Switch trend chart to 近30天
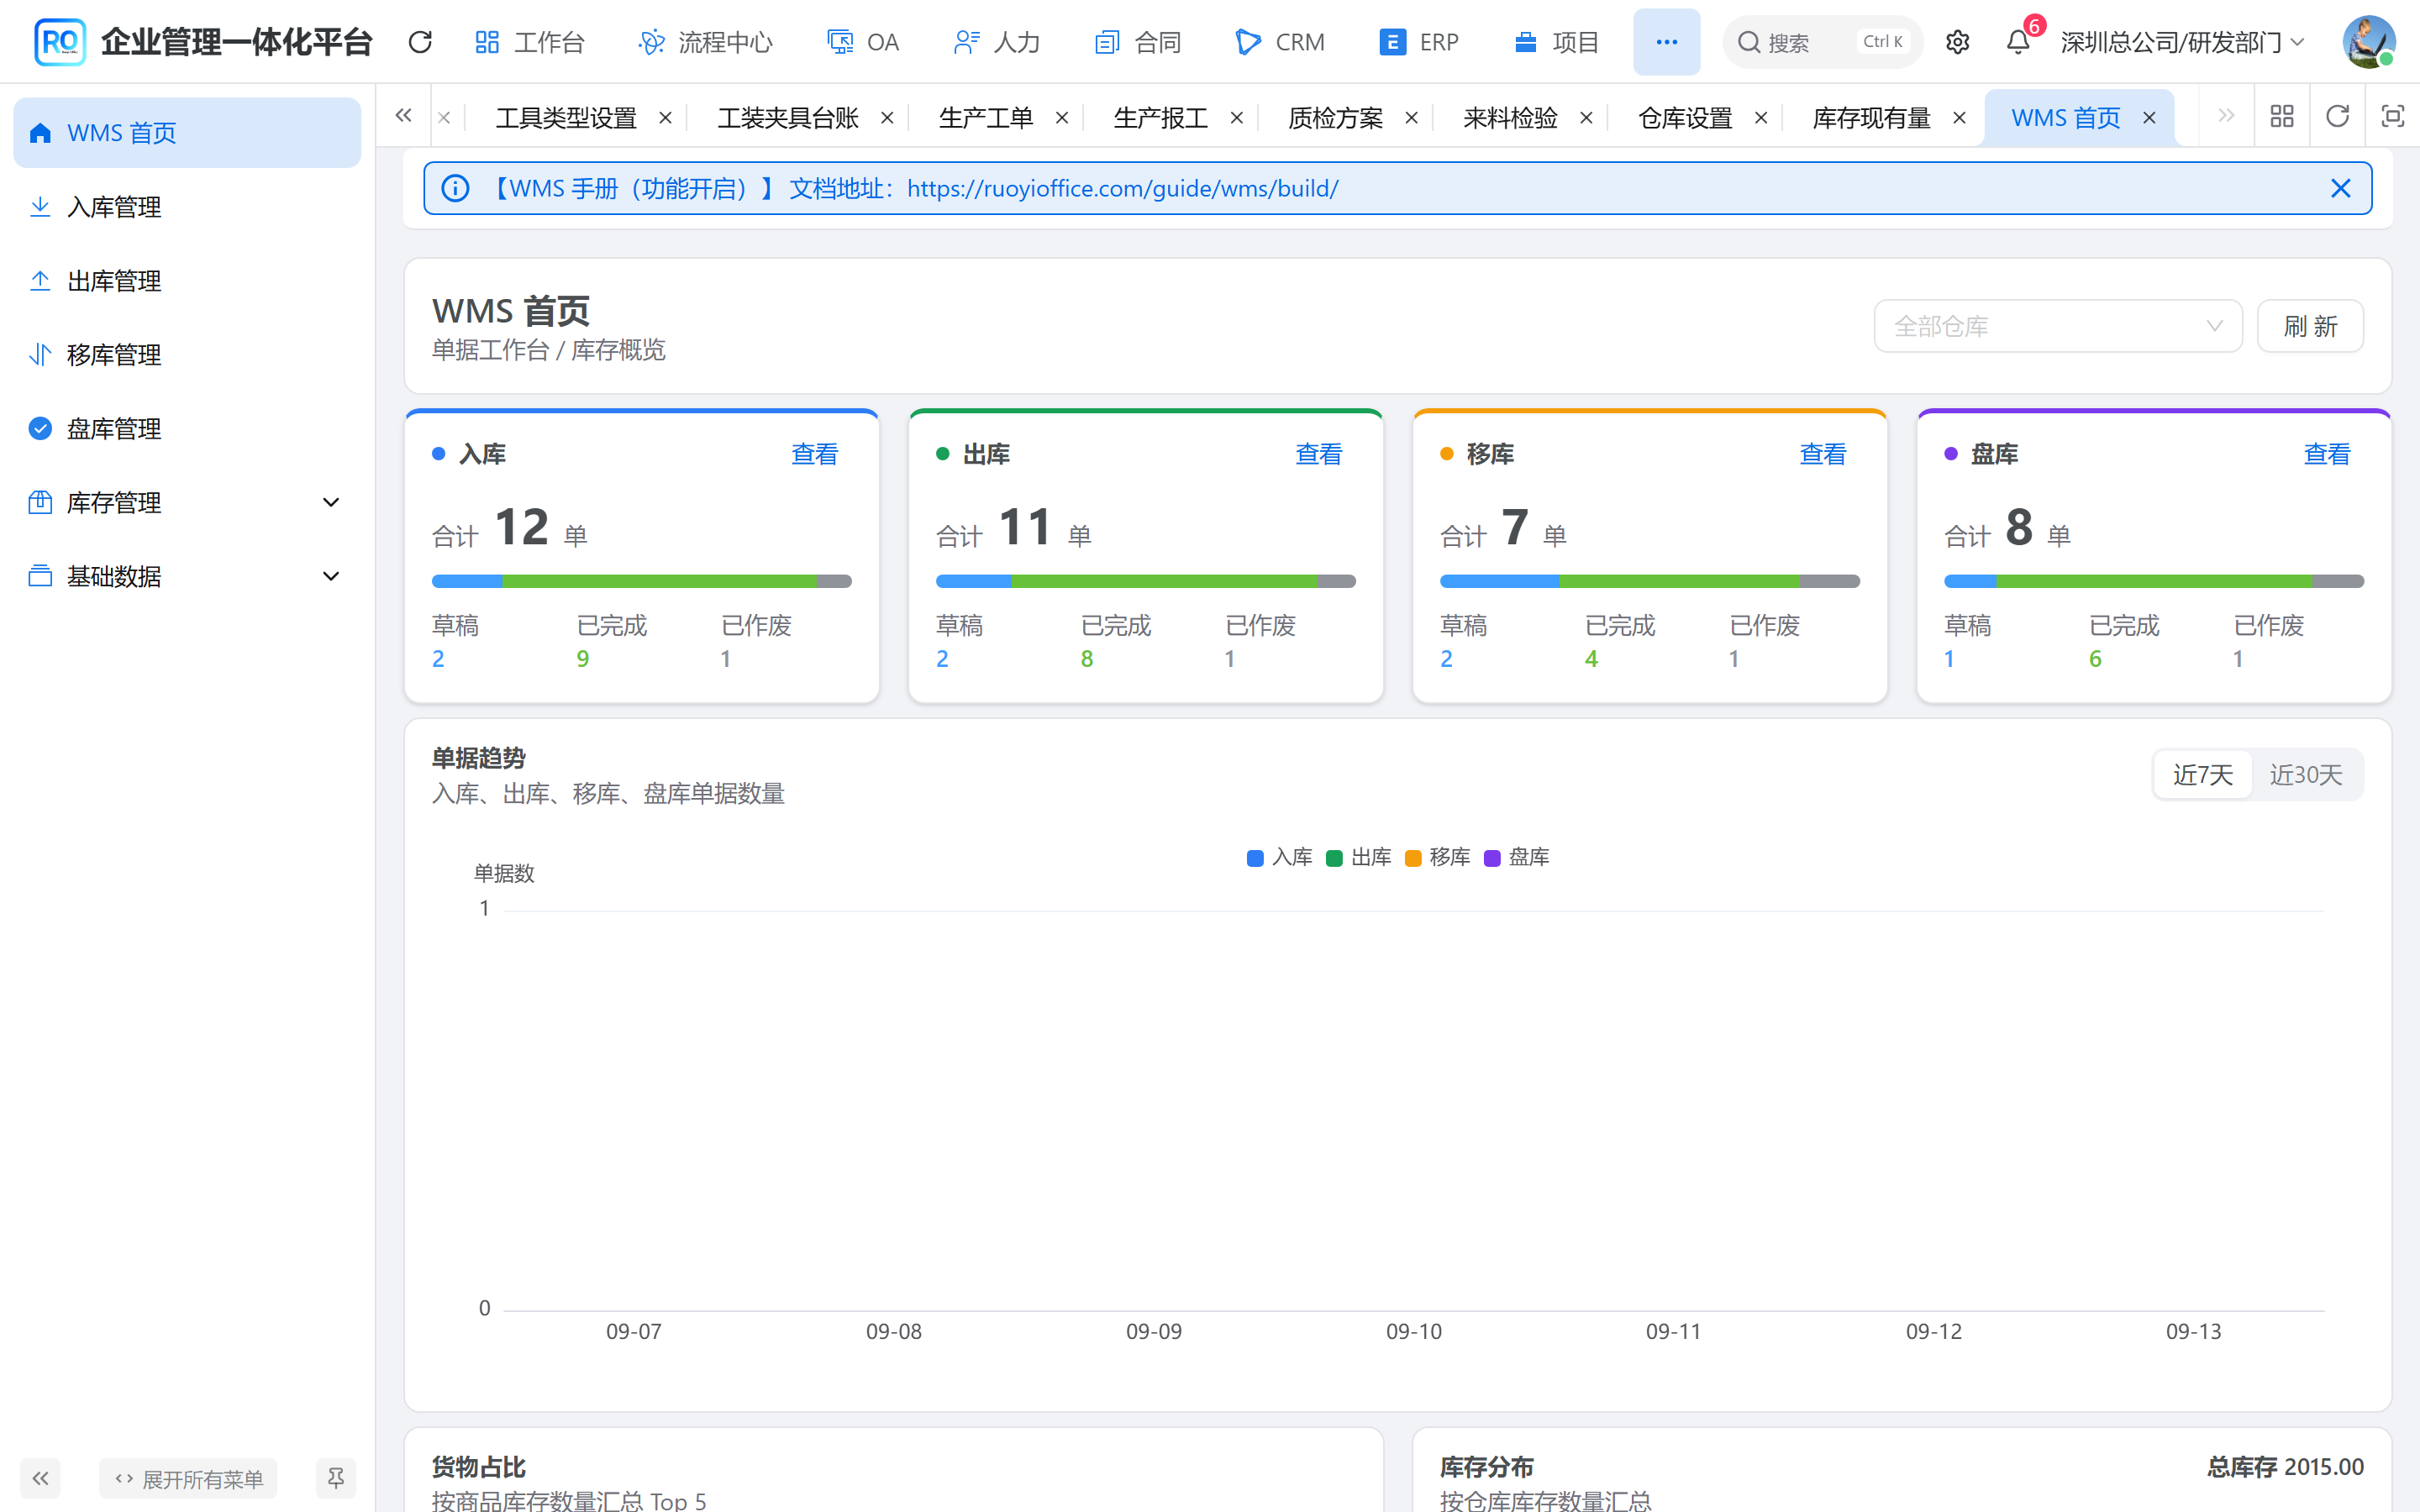Screen dimensions: 2420x1512 coord(2305,775)
